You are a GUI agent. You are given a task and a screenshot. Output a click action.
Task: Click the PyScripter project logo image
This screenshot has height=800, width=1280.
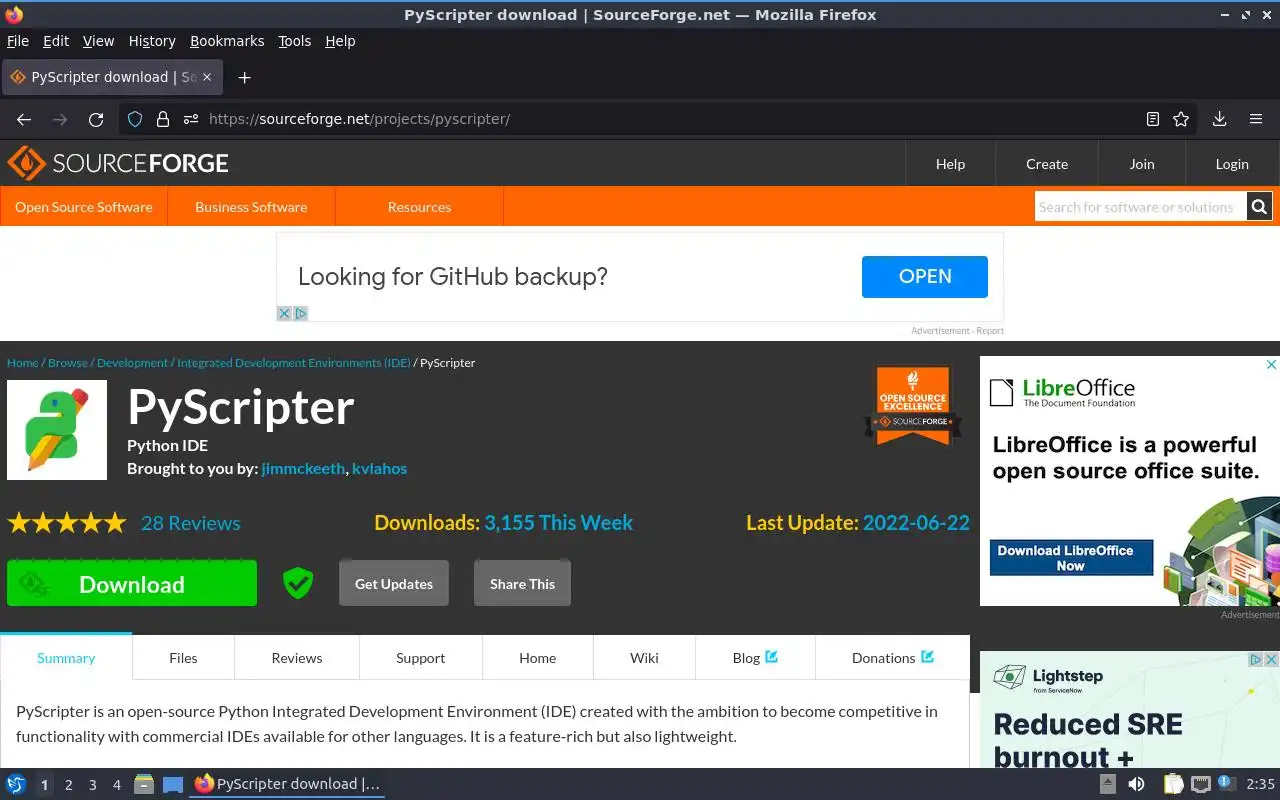(57, 430)
